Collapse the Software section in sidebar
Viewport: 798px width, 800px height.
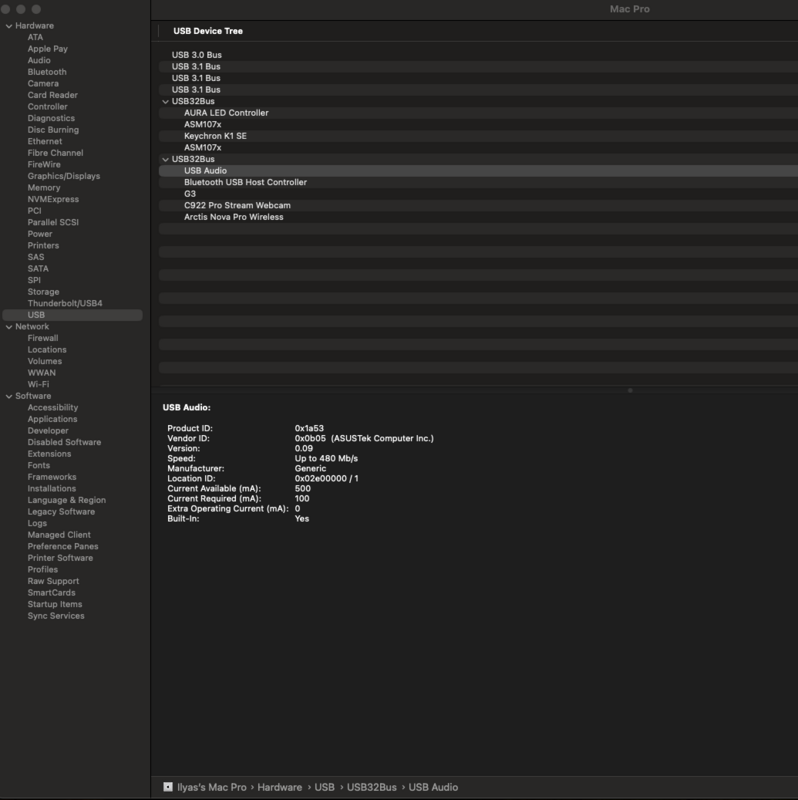[8, 396]
